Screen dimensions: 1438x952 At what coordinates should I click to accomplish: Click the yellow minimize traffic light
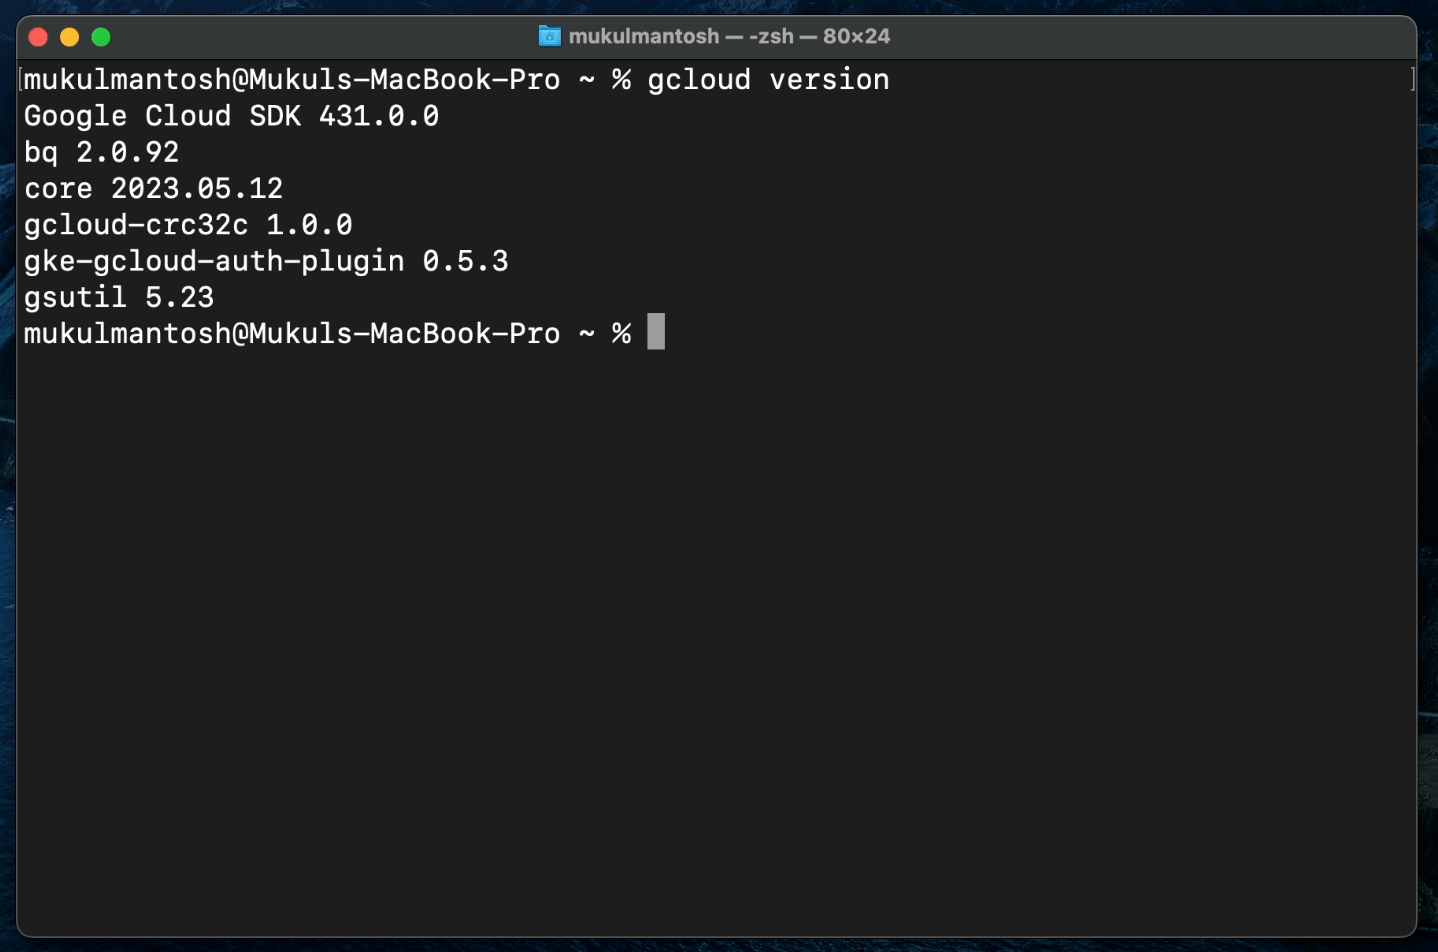(x=69, y=36)
